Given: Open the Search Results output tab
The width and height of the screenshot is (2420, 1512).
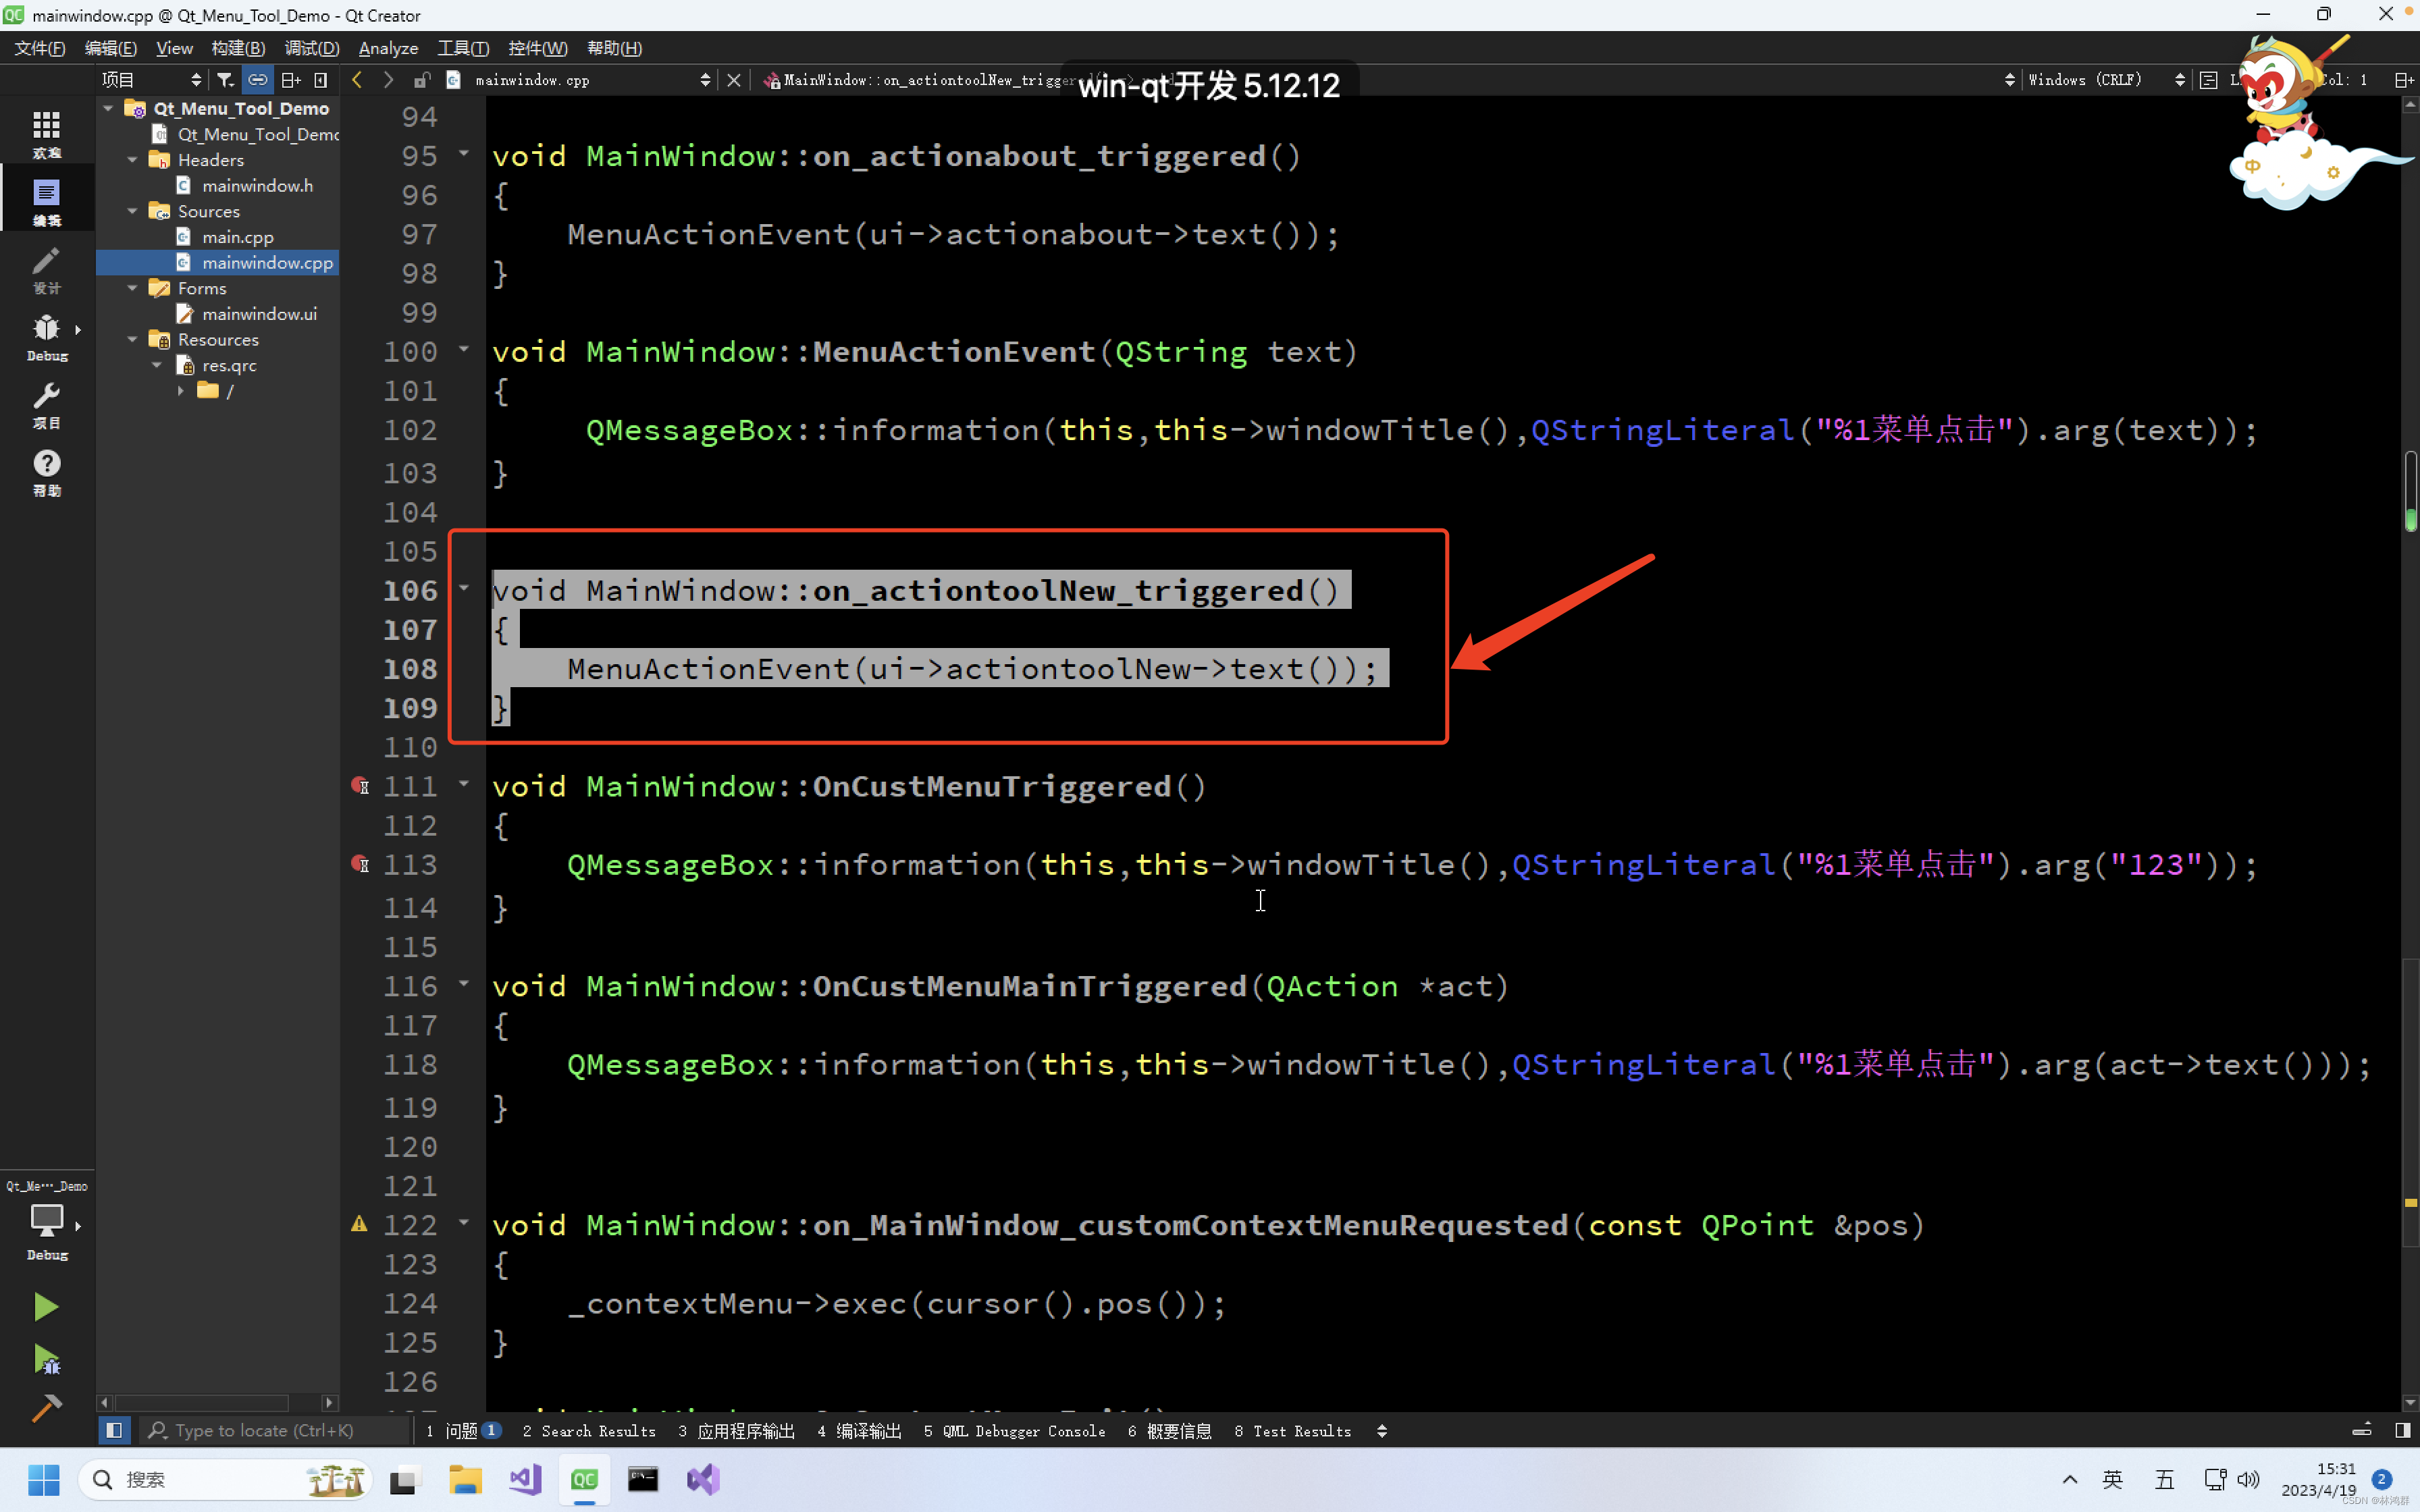Looking at the screenshot, I should [589, 1431].
